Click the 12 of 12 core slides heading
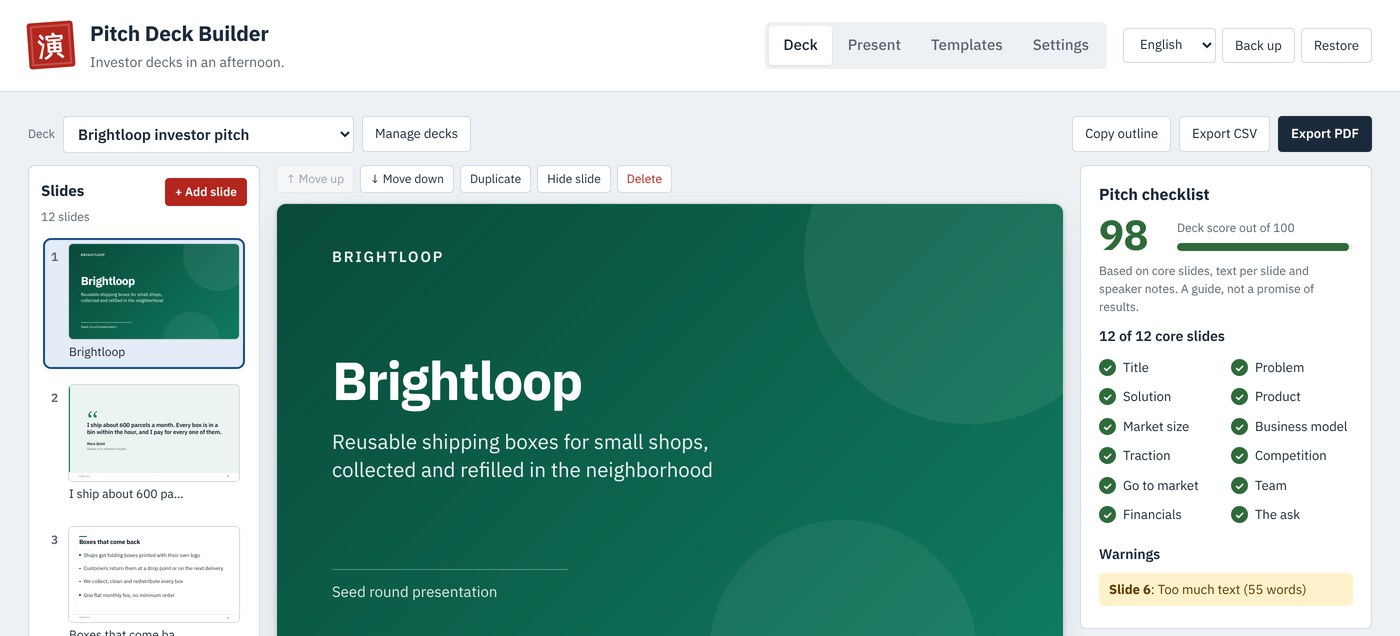The width and height of the screenshot is (1400, 636). 1161,336
